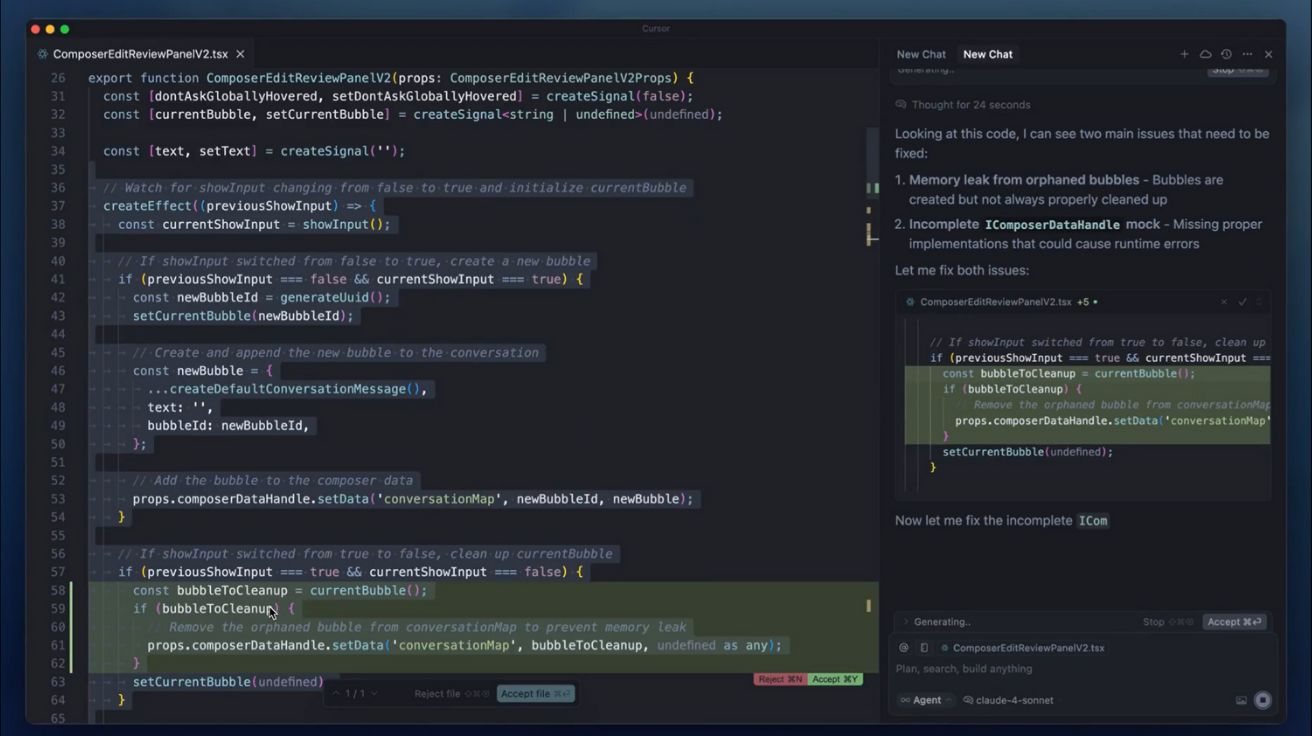This screenshot has height=736, width=1312.
Task: Click the file context icon beside @
Action: [924, 648]
